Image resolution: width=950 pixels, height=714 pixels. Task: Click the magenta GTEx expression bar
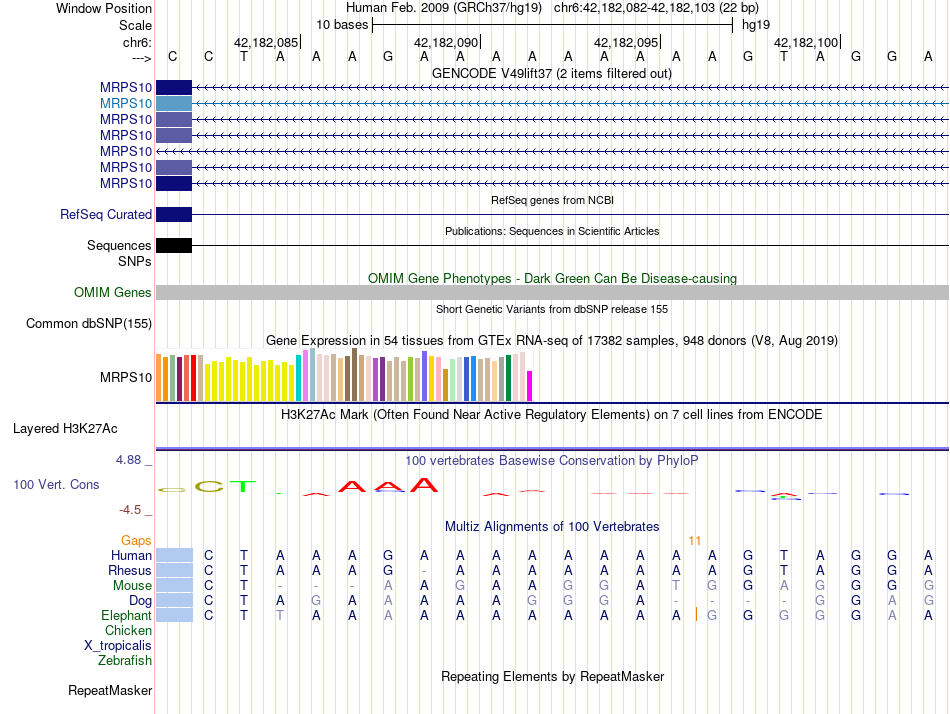530,386
